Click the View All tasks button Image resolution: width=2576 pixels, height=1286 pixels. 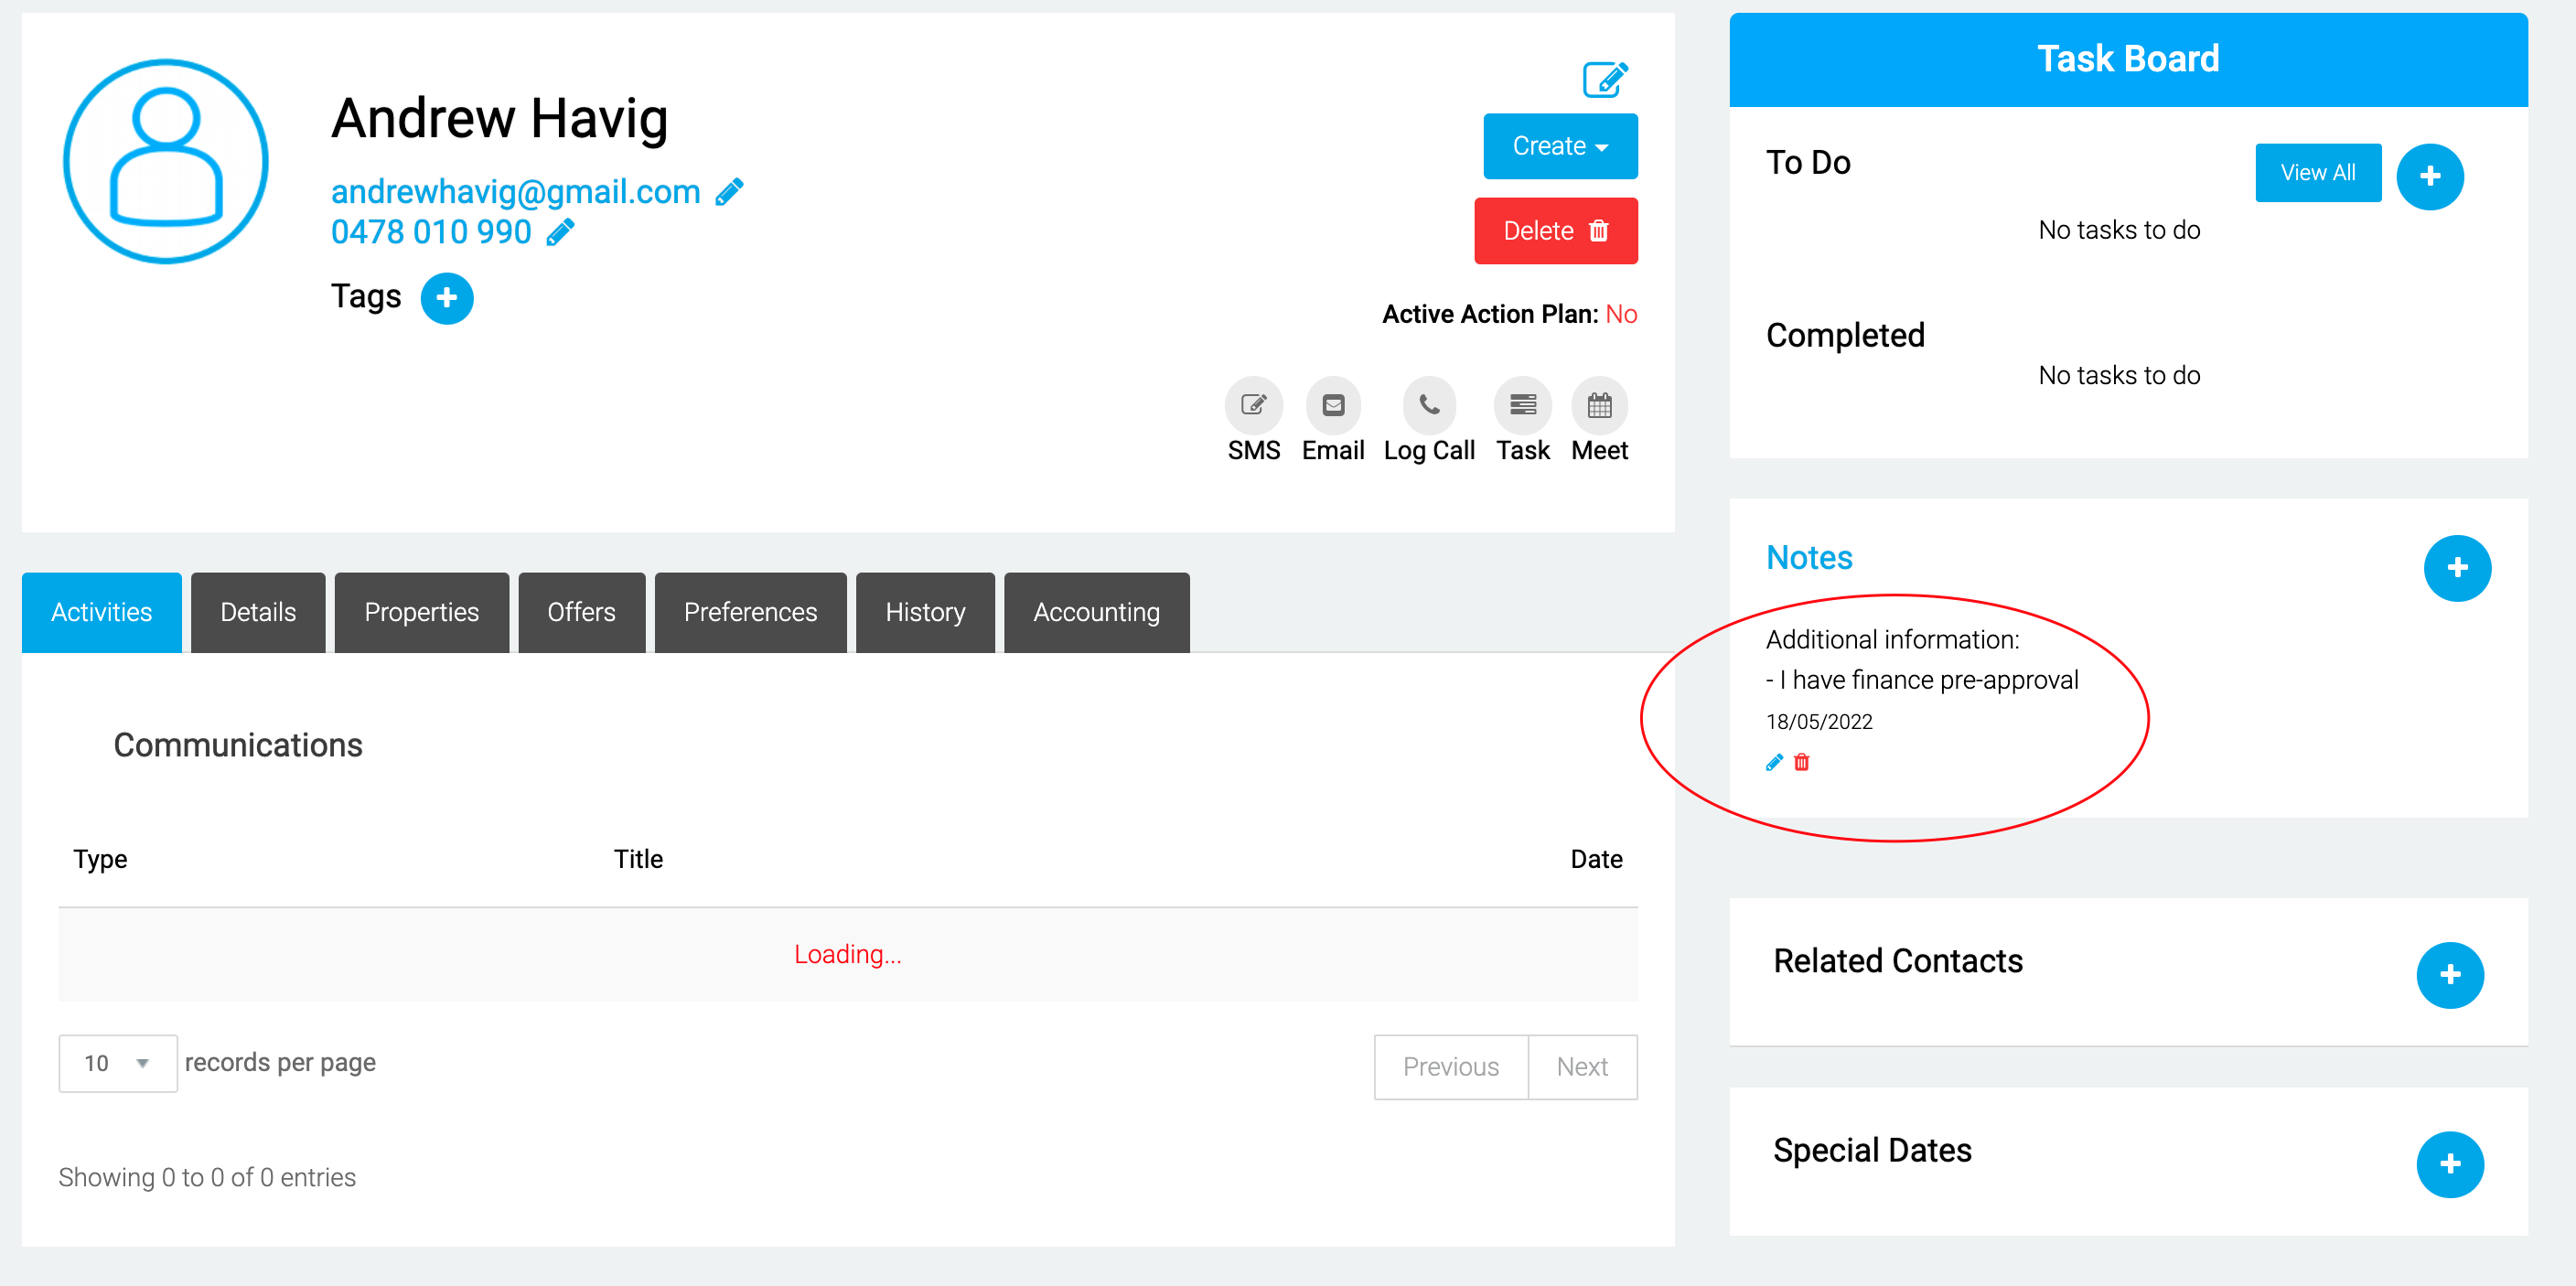(x=2317, y=172)
